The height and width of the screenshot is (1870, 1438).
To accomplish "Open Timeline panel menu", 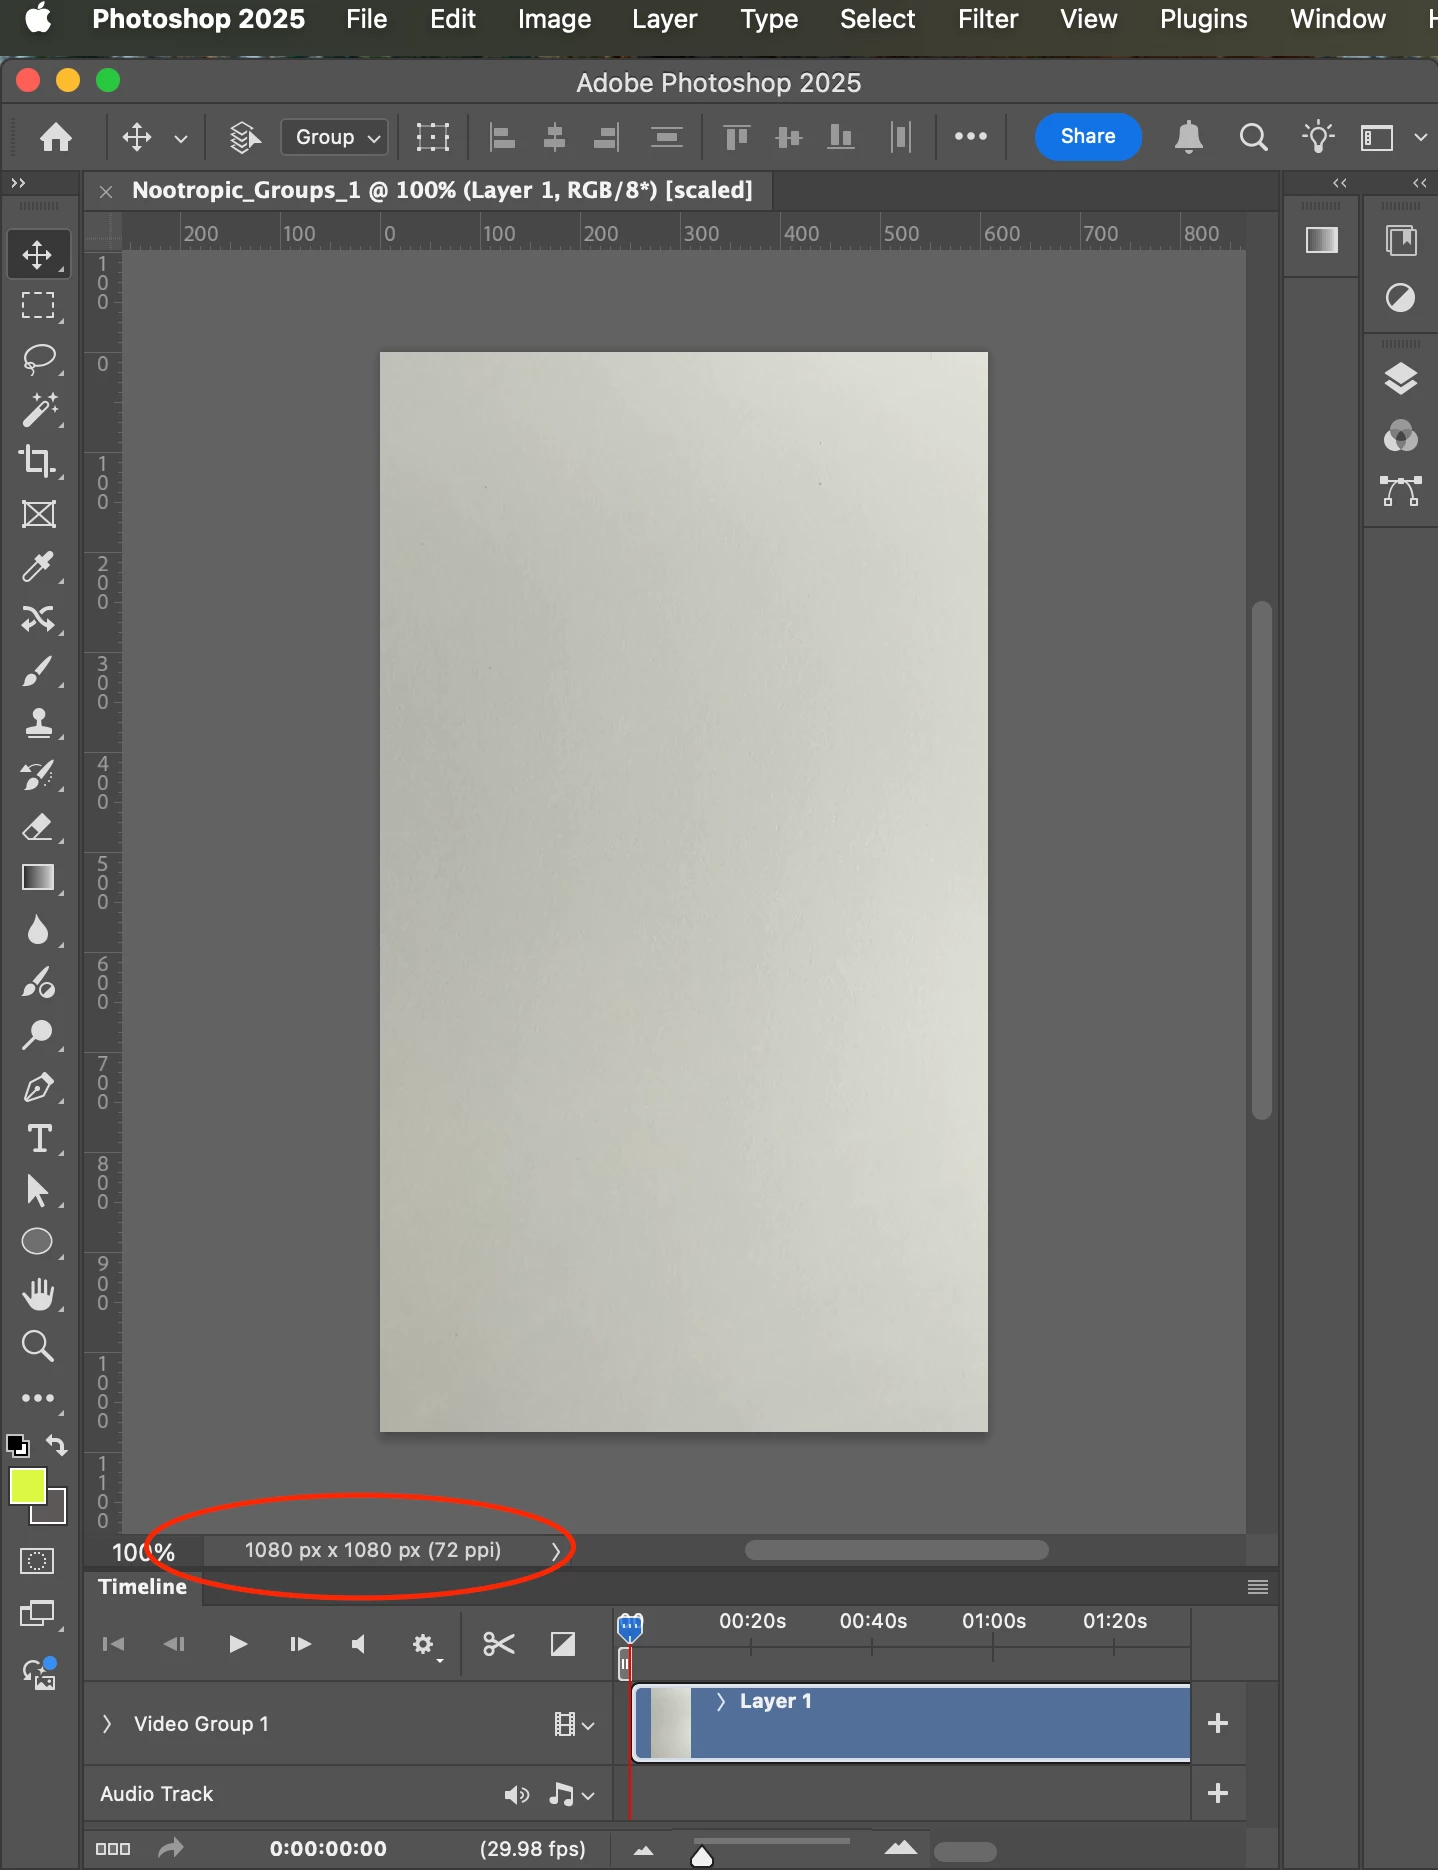I will [x=1258, y=1587].
